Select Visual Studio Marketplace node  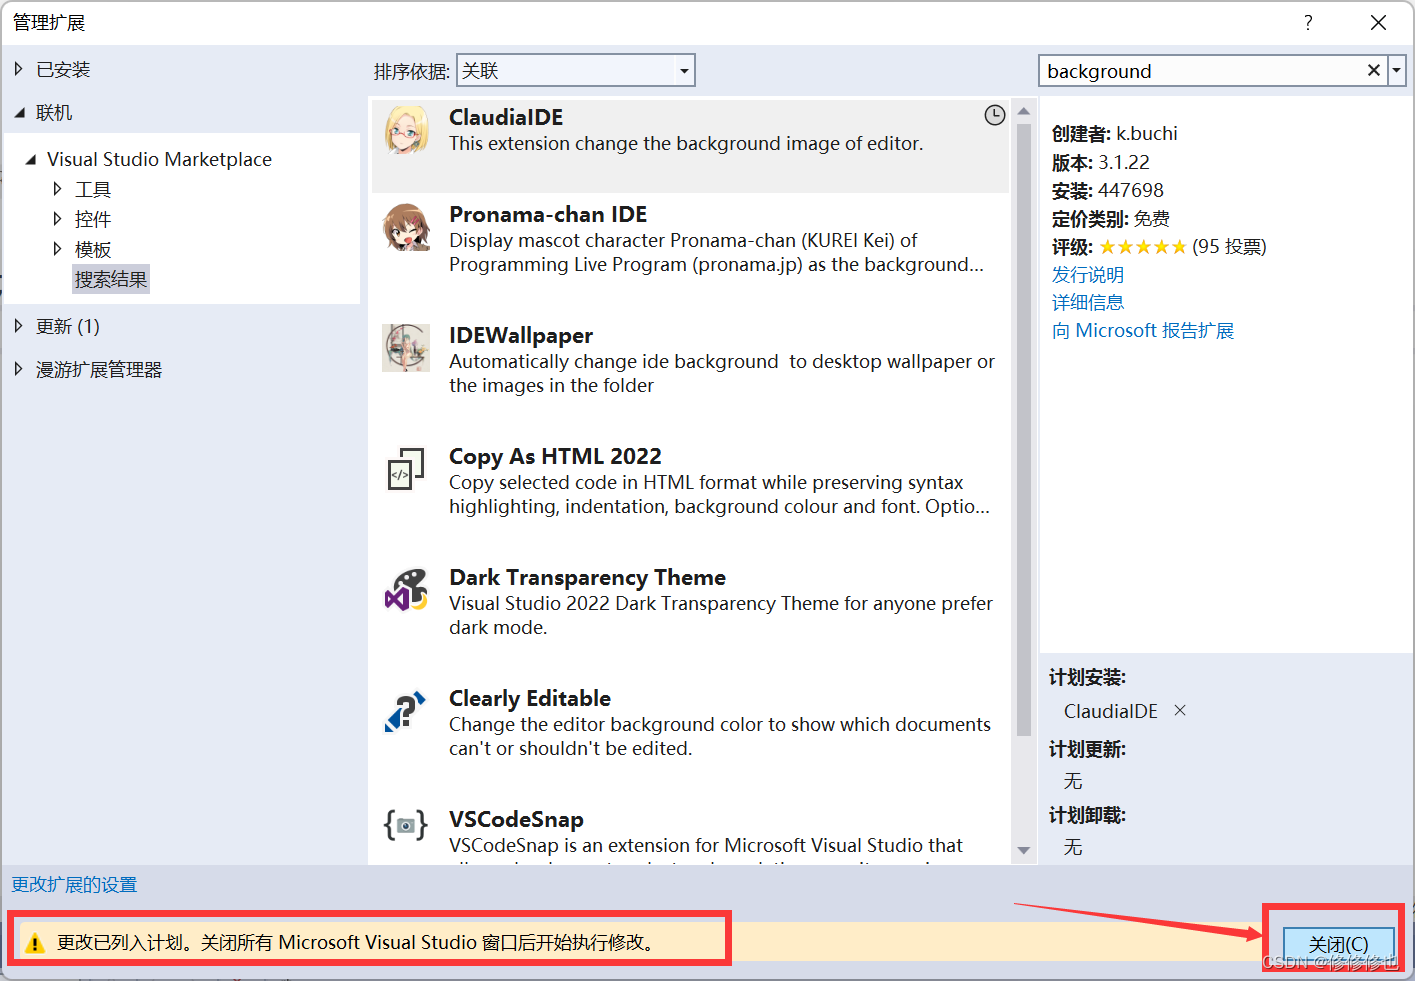point(159,159)
